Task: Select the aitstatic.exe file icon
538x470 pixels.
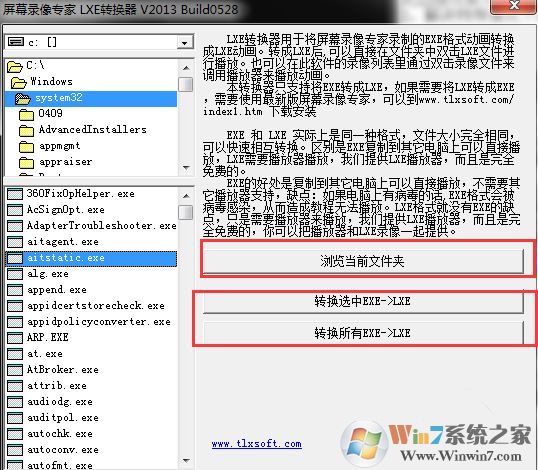Action: [15, 258]
